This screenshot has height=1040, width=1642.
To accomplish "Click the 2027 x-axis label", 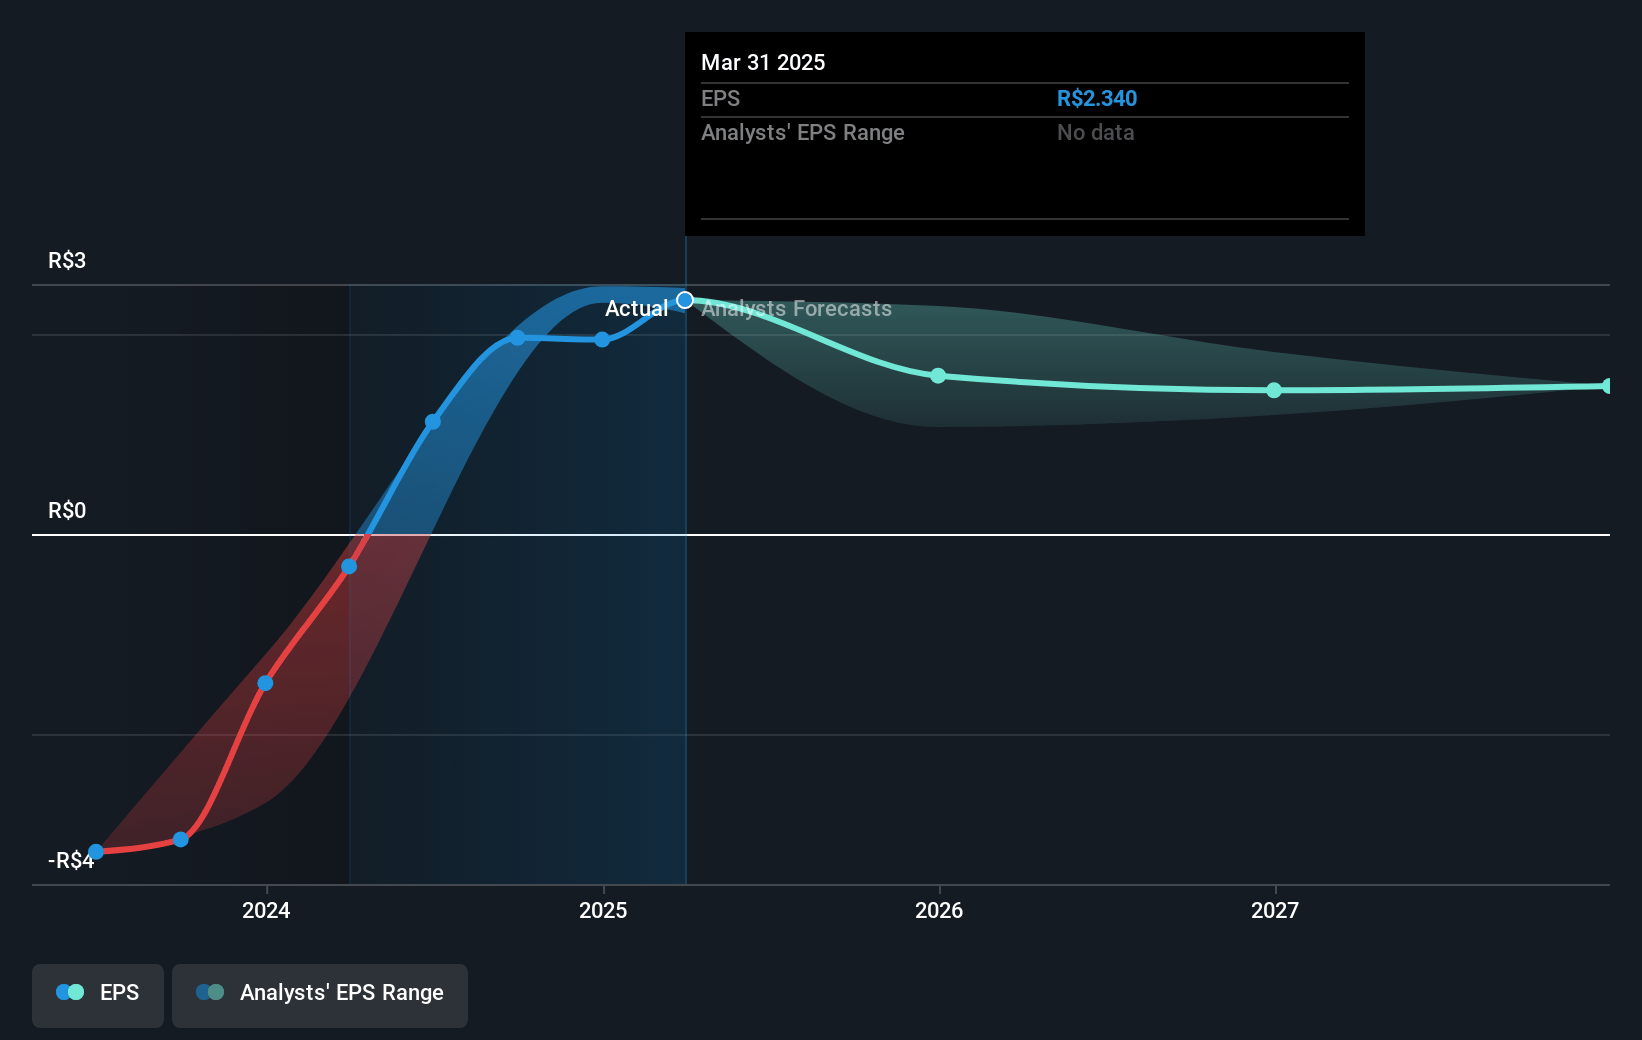I will 1275,910.
